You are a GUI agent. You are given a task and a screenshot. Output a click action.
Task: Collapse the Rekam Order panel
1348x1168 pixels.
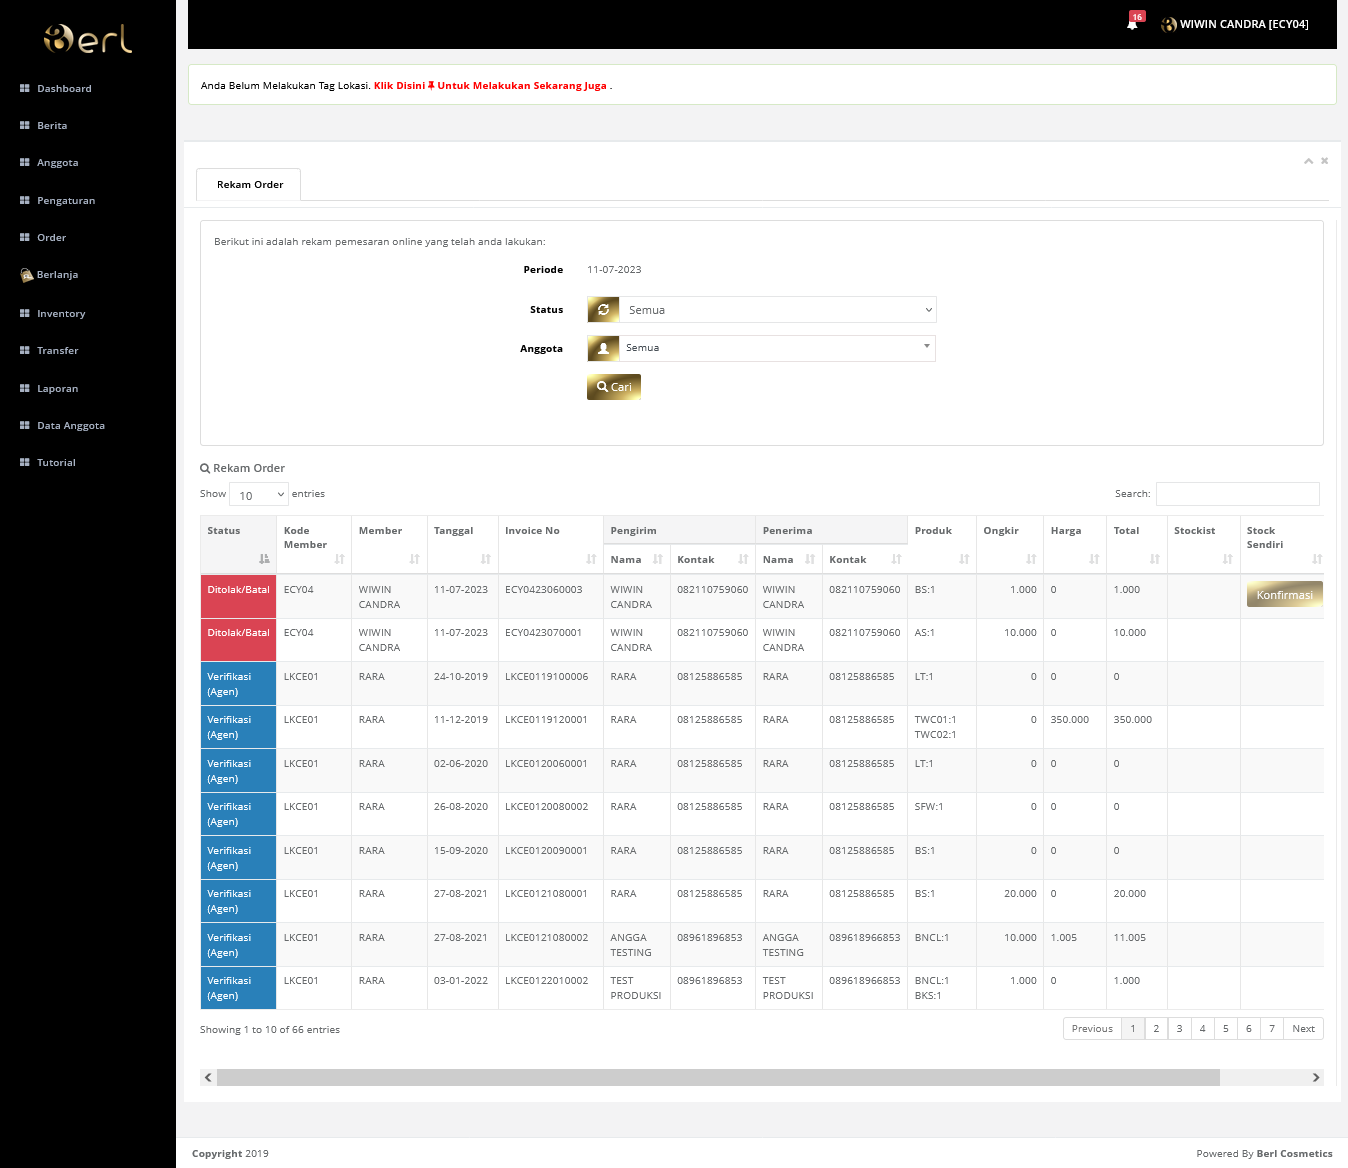(1308, 161)
